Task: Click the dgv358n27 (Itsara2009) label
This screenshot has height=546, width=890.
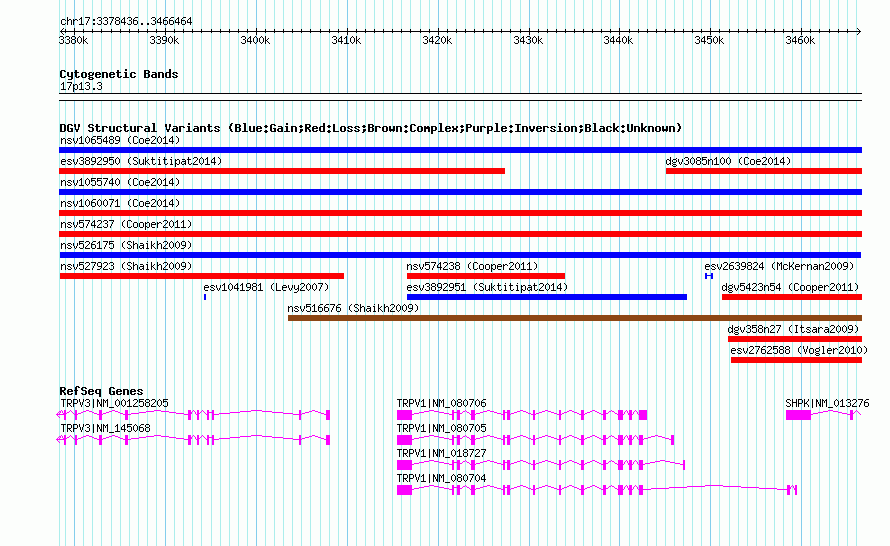Action: [794, 329]
